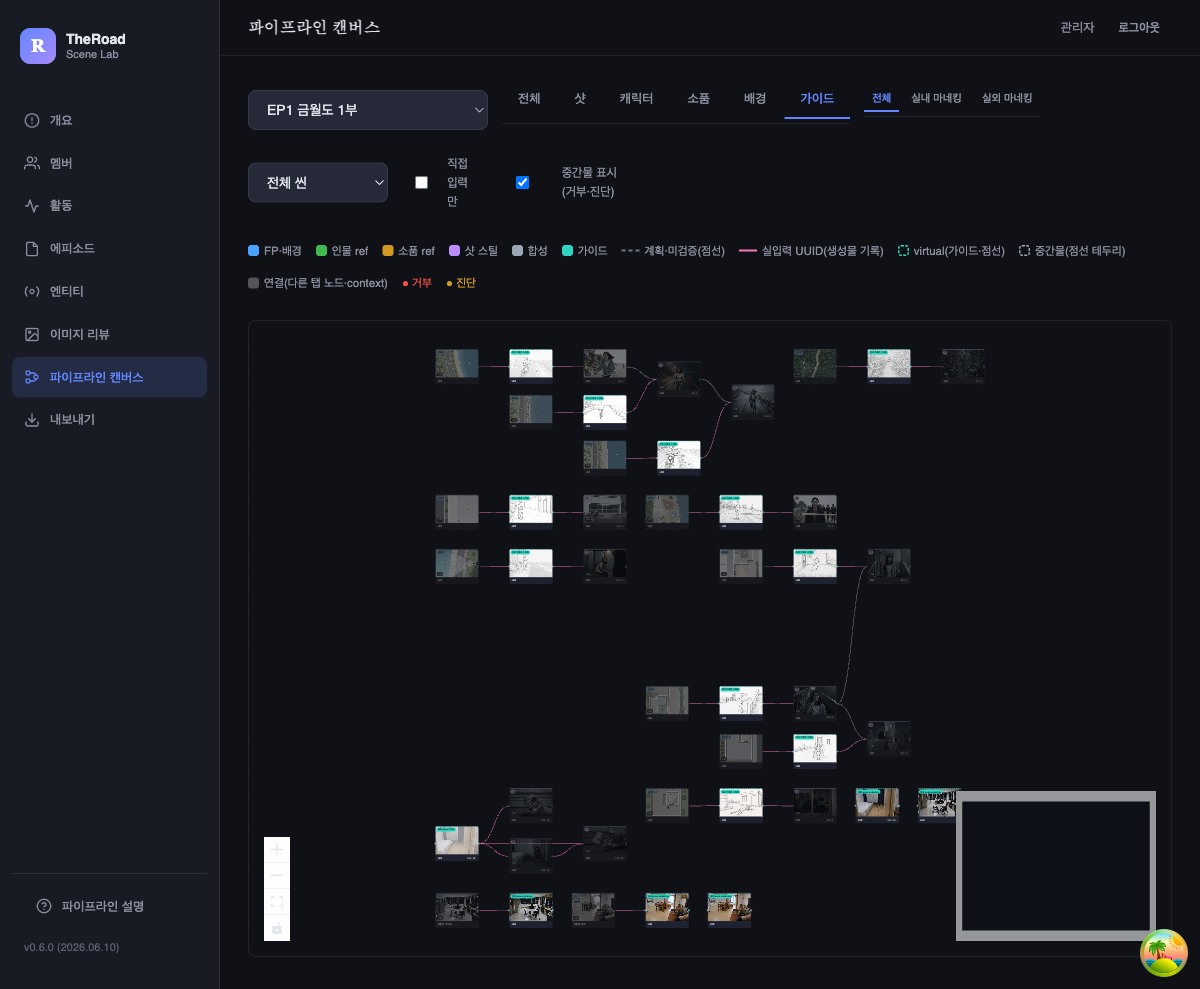Select the 멤버 members icon
The width and height of the screenshot is (1200, 989).
point(32,163)
